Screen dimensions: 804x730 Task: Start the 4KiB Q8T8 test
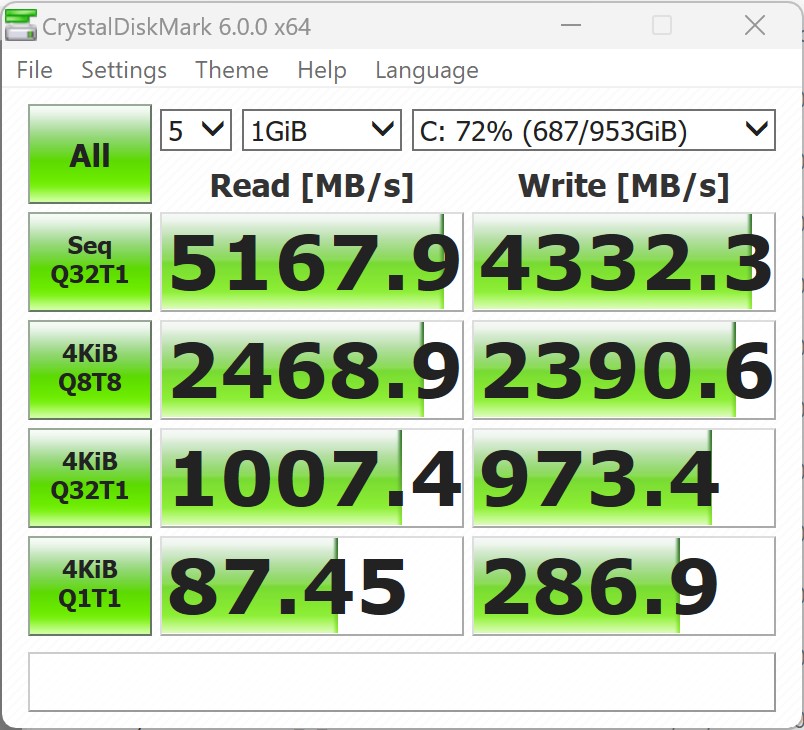[90, 370]
